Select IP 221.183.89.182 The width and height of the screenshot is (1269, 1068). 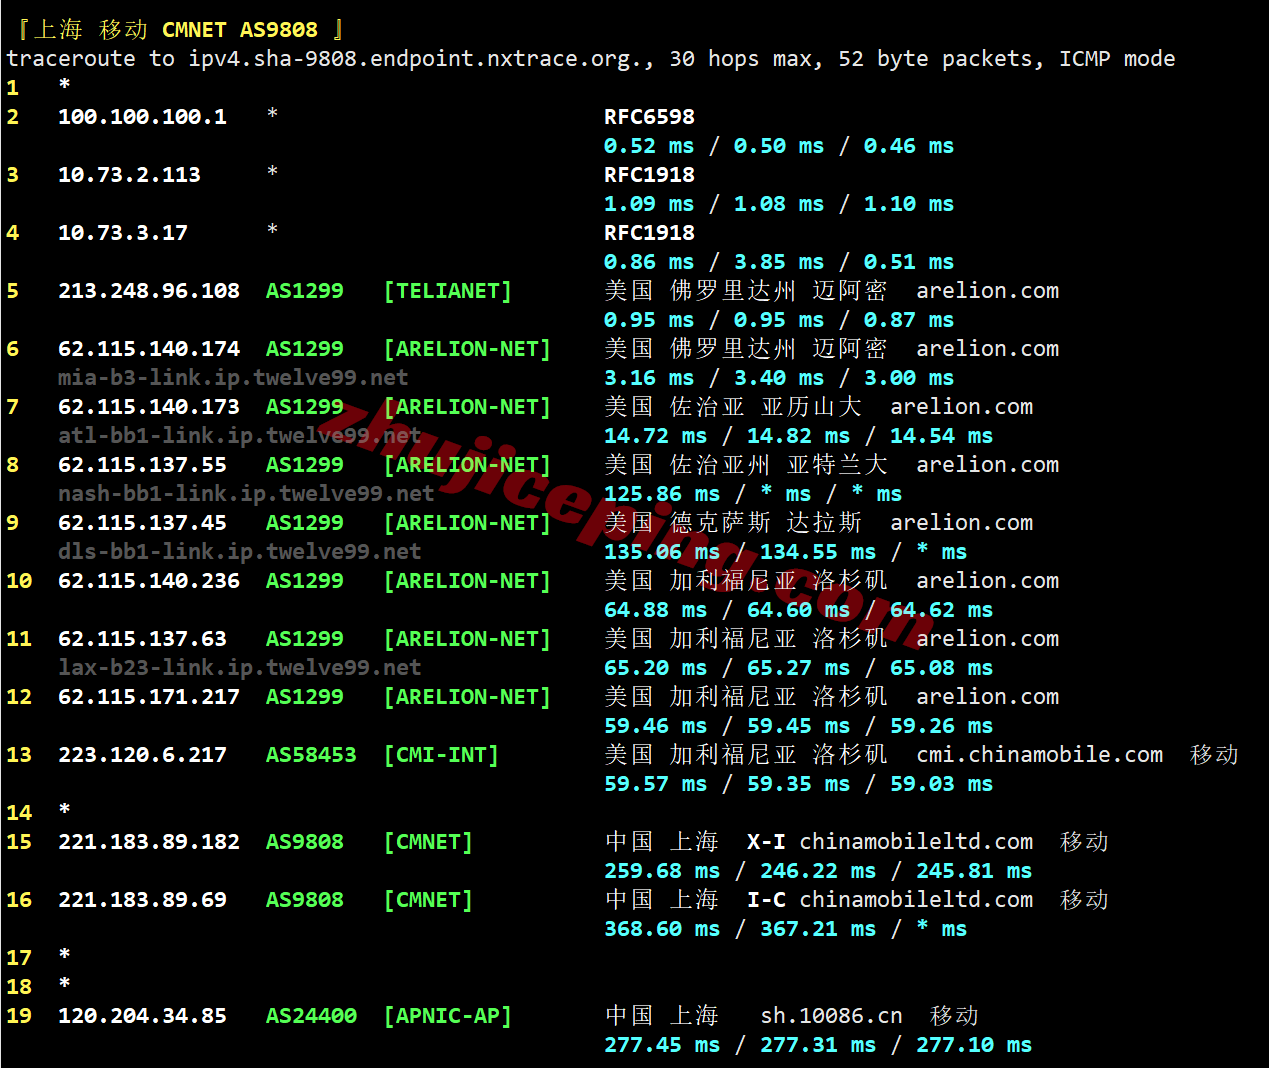[149, 842]
